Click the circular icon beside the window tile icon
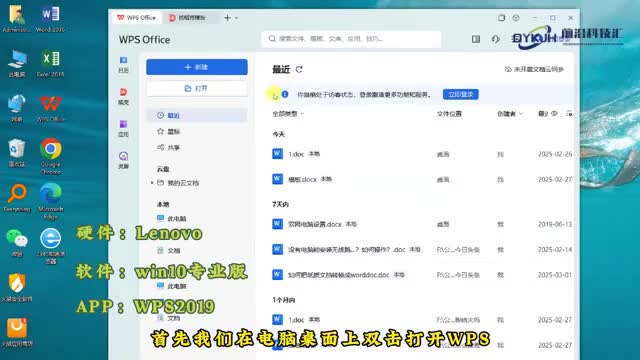 point(516,18)
